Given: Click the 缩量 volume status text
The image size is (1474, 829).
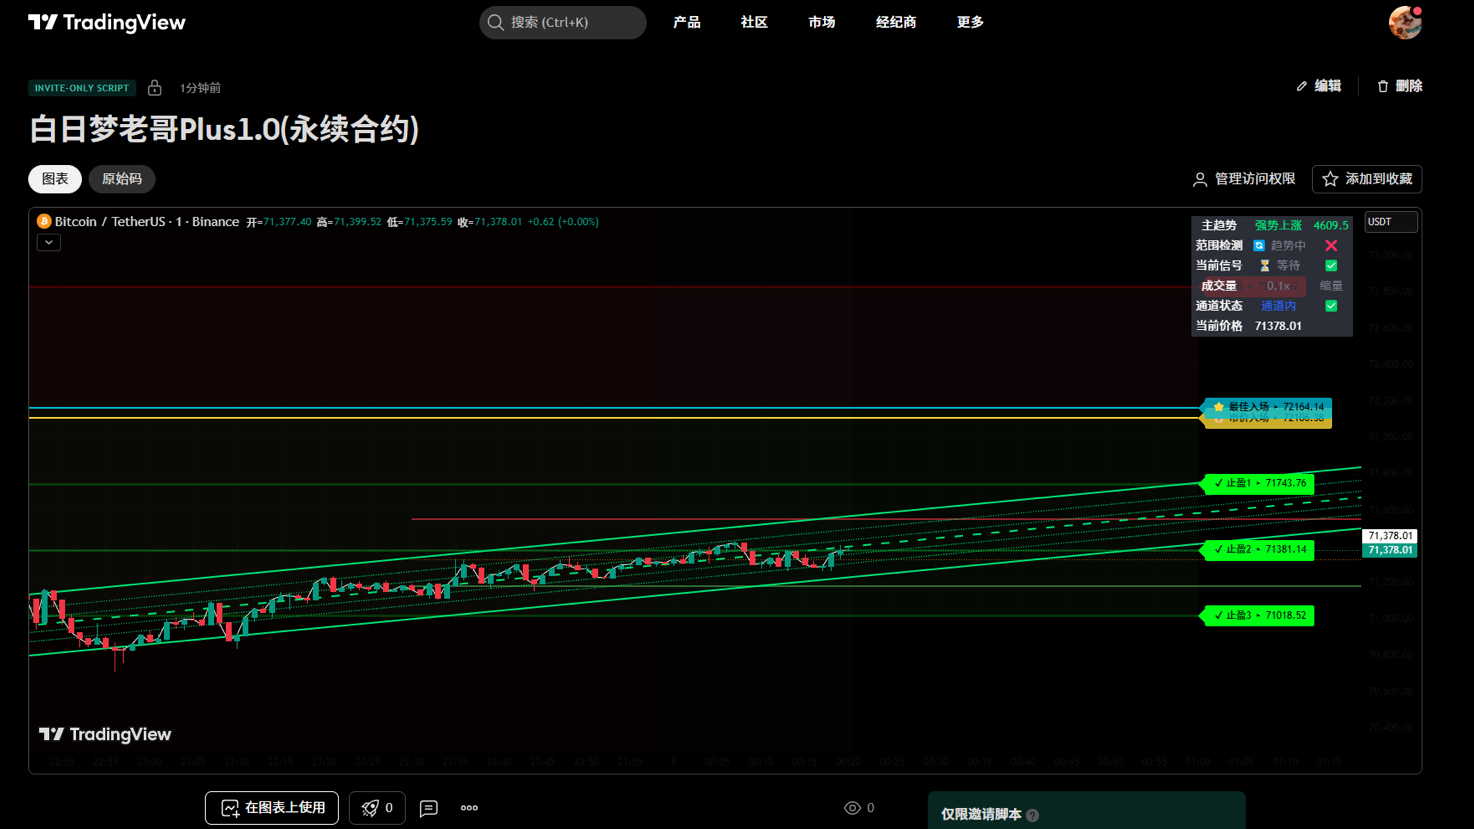Looking at the screenshot, I should coord(1331,286).
